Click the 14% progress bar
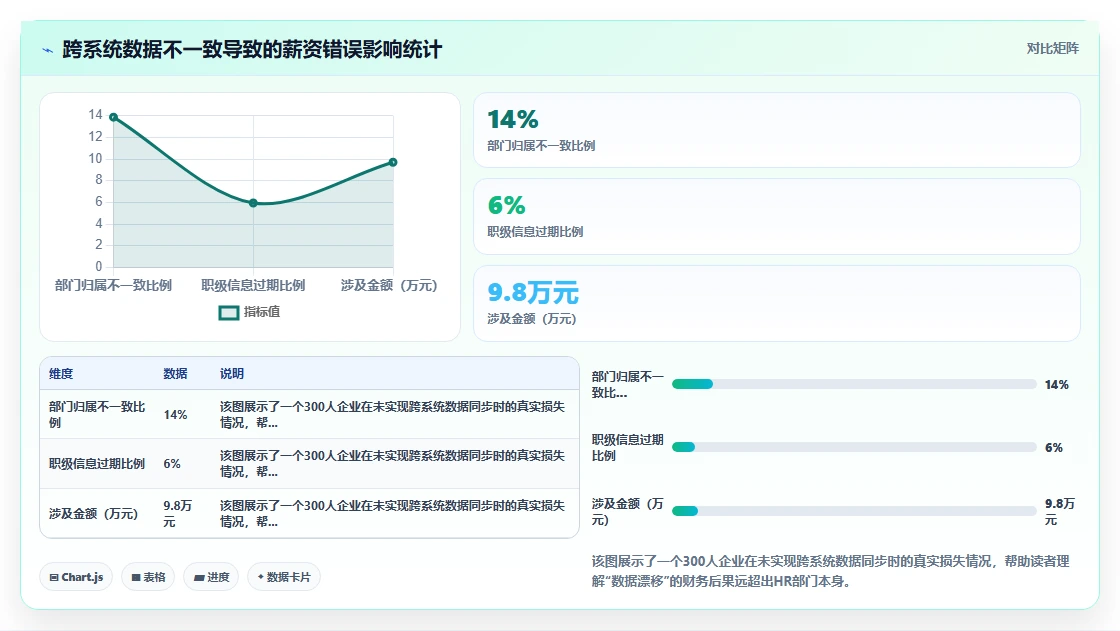Image resolution: width=1120 pixels, height=631 pixels. (x=854, y=384)
